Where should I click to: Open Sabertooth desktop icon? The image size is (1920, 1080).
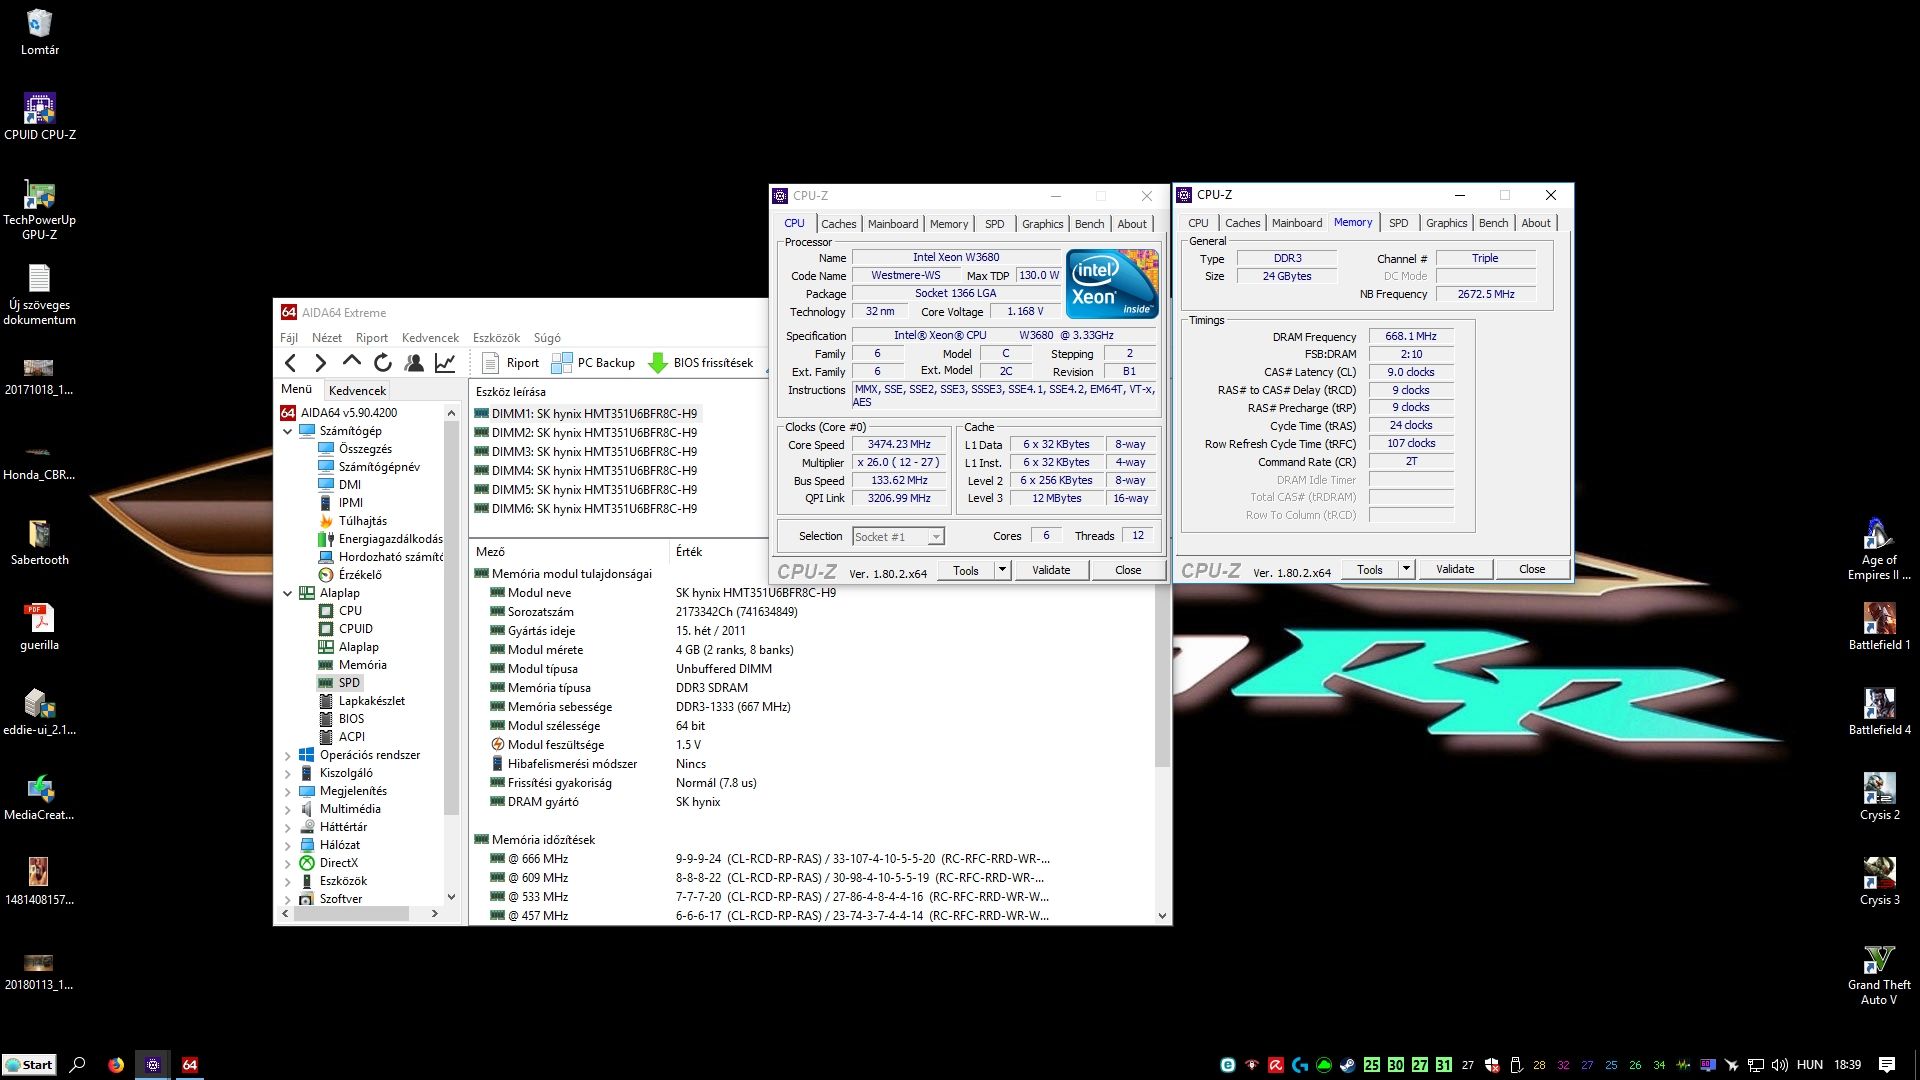39,542
